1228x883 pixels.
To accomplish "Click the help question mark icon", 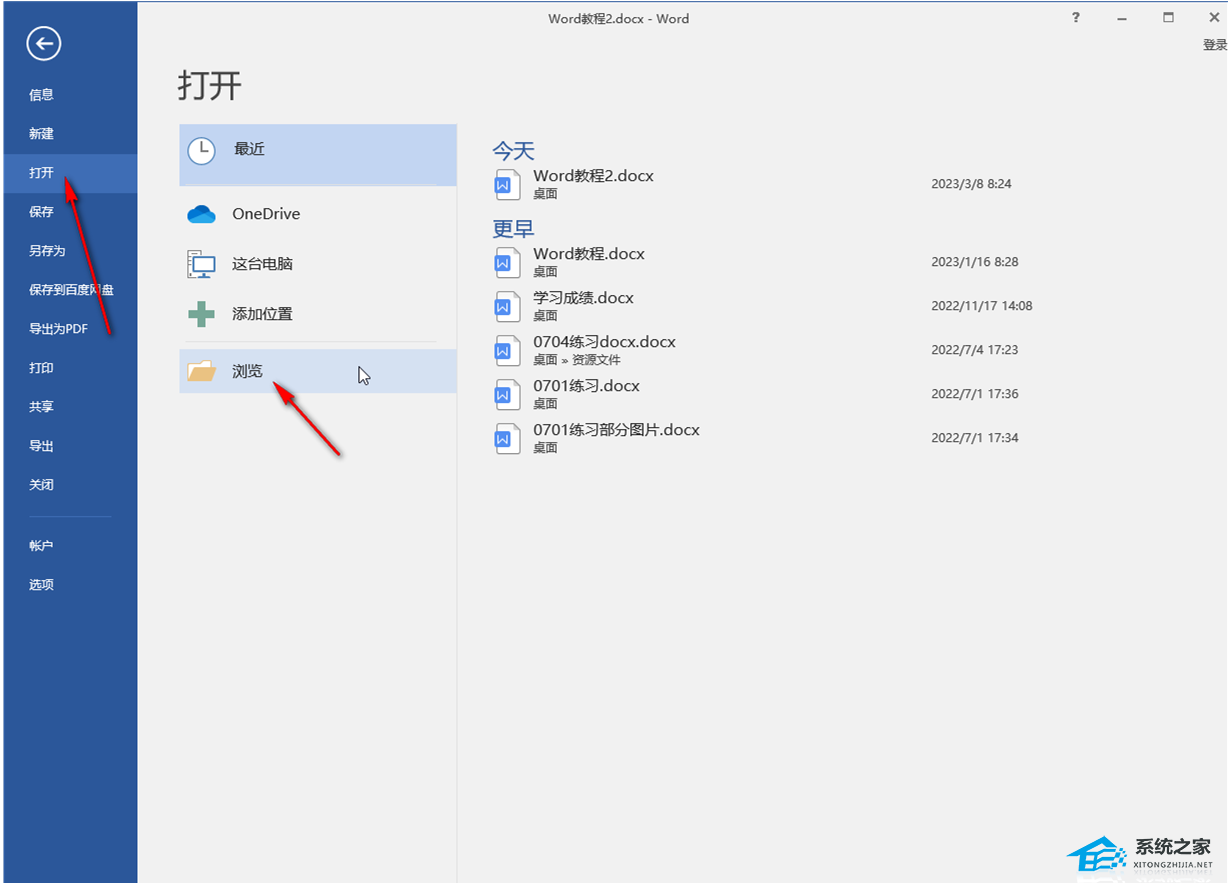I will point(1076,18).
